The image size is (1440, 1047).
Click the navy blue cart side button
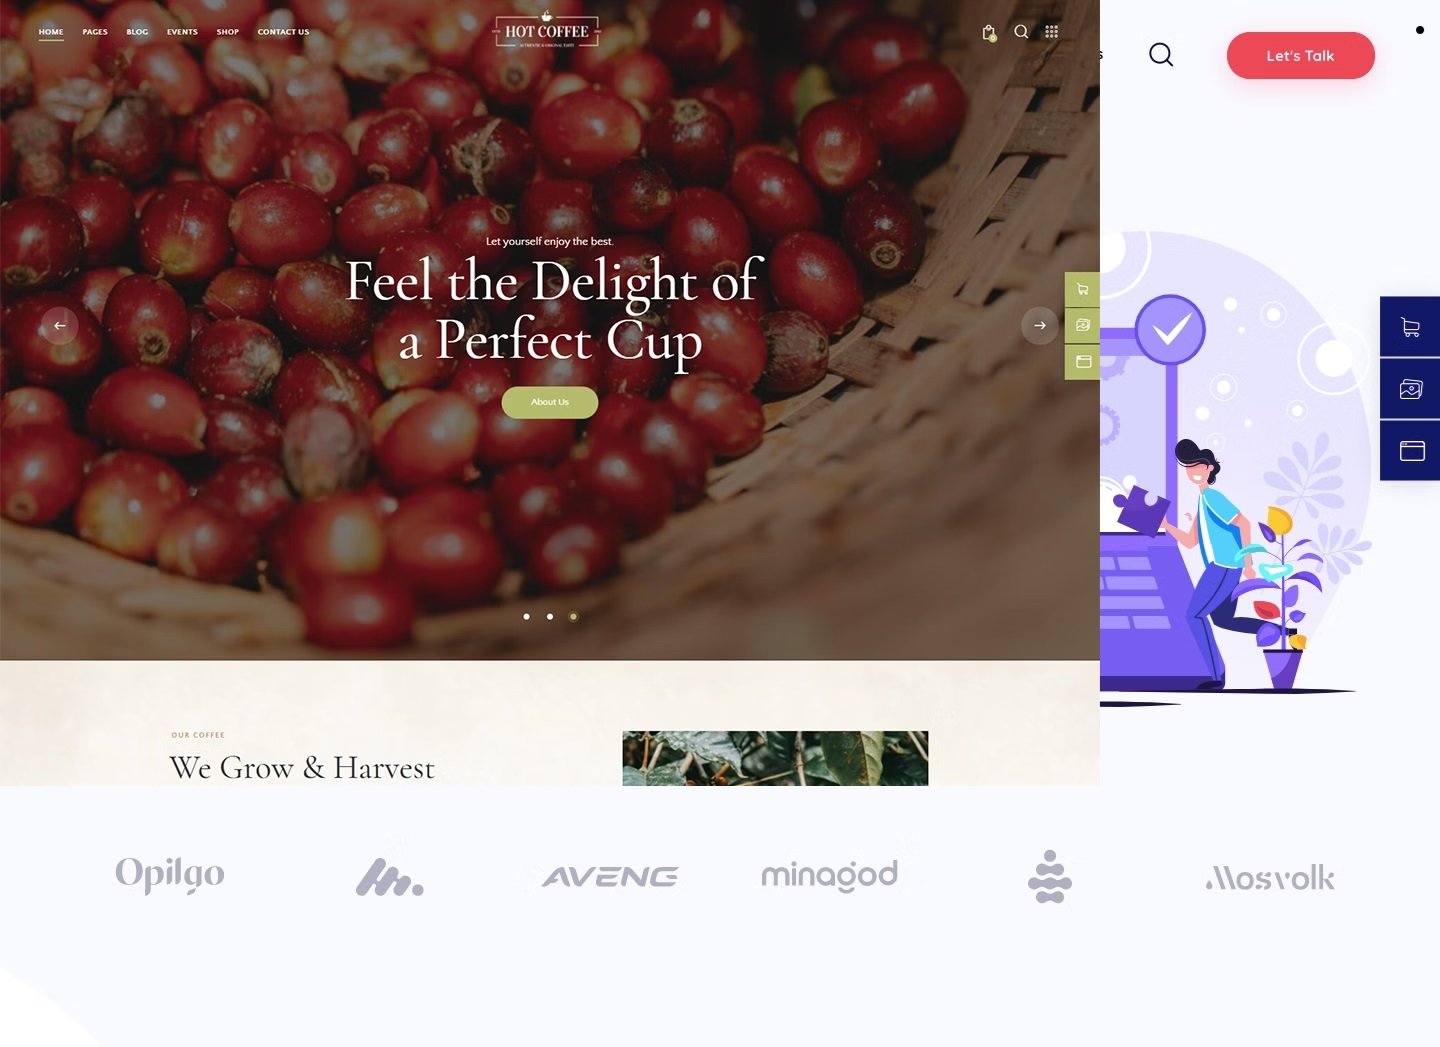coord(1410,327)
